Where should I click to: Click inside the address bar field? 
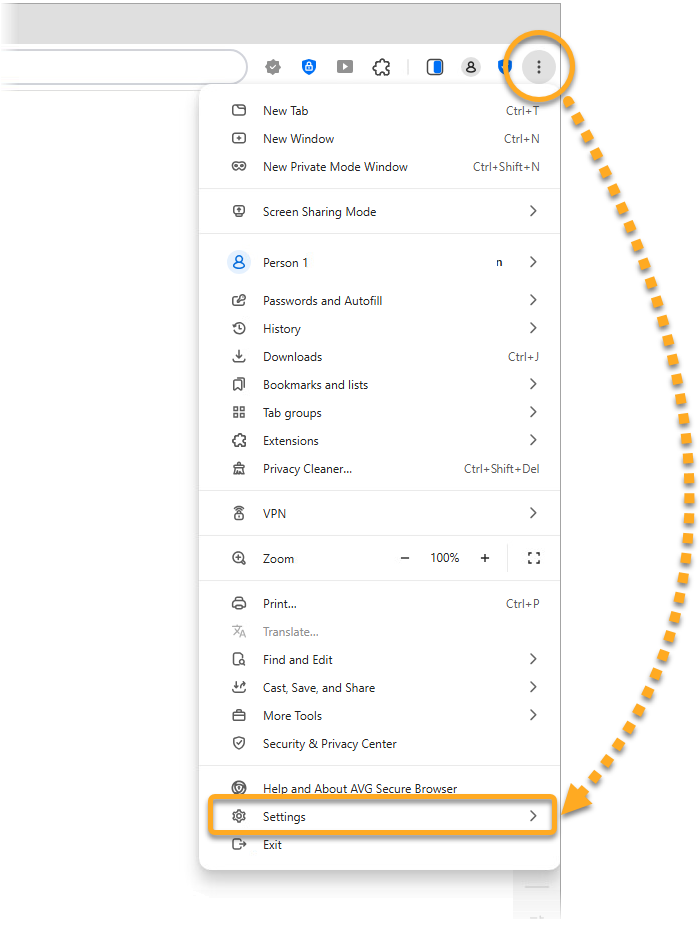click(120, 67)
